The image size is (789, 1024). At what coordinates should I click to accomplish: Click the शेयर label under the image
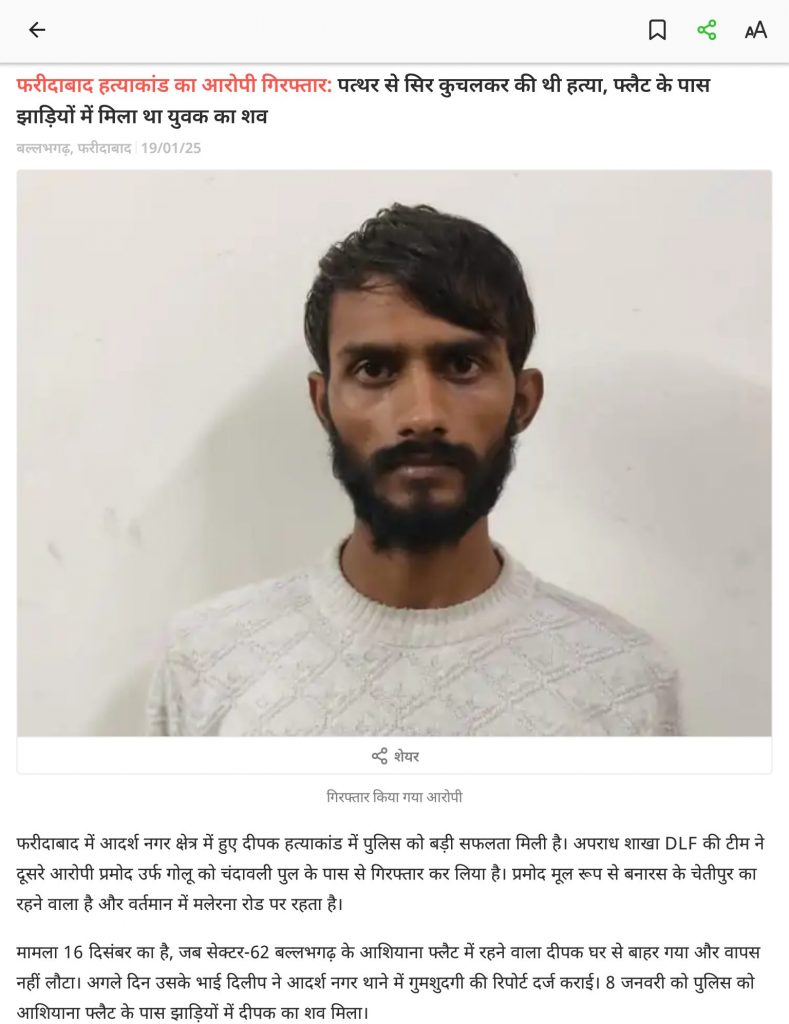pos(406,756)
